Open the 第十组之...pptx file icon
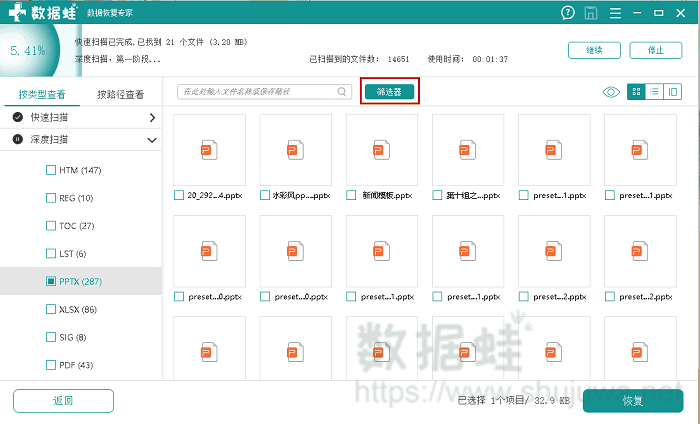The height and width of the screenshot is (424, 700). pyautogui.click(x=468, y=150)
